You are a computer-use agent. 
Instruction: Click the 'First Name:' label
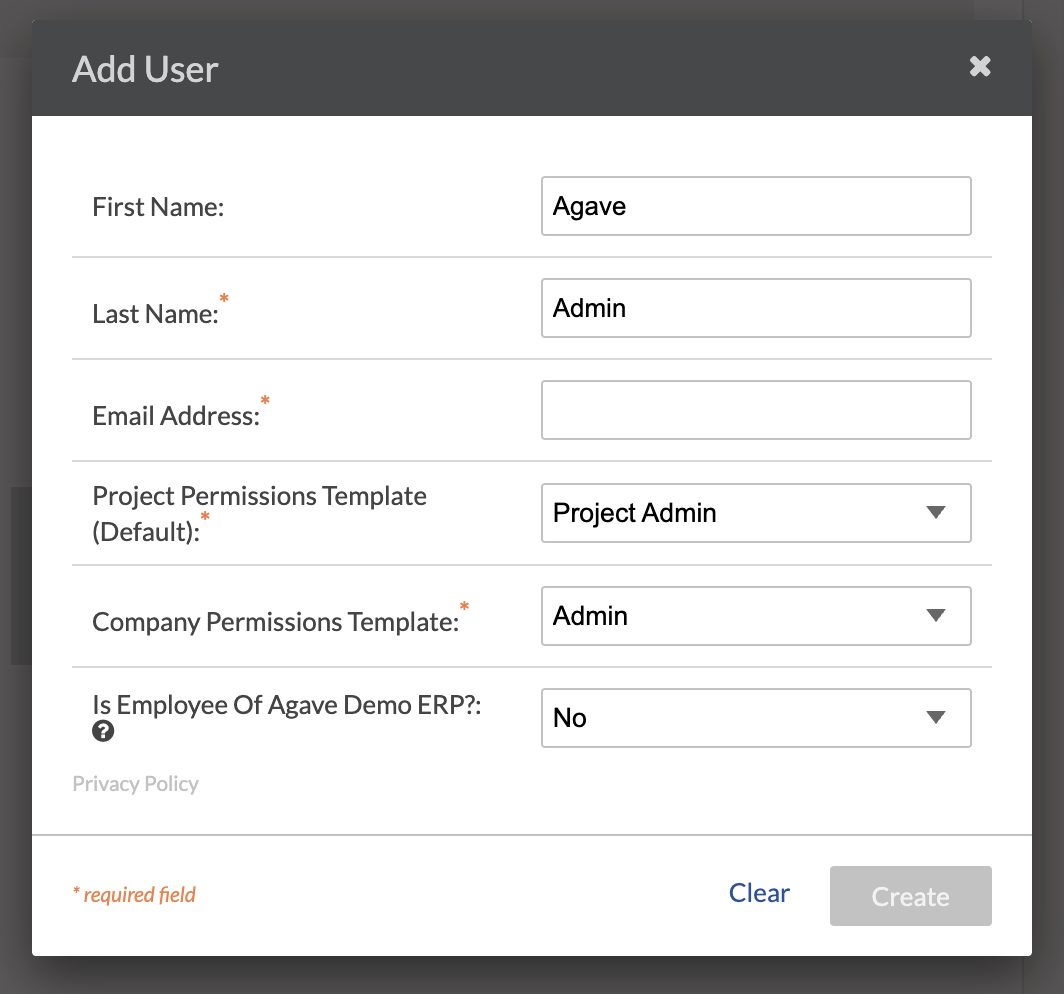point(158,207)
